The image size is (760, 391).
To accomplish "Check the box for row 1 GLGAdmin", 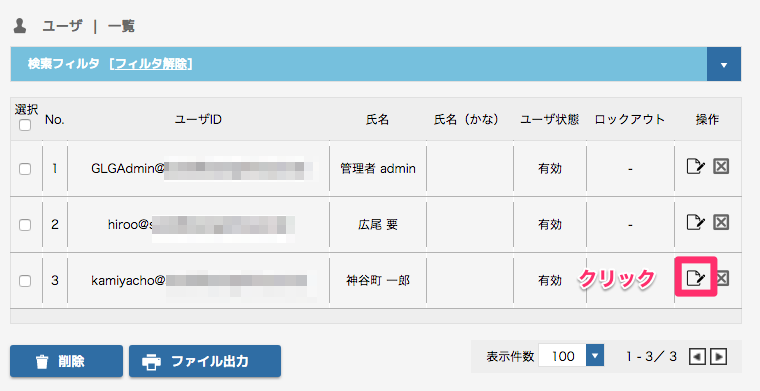I will 25,169.
